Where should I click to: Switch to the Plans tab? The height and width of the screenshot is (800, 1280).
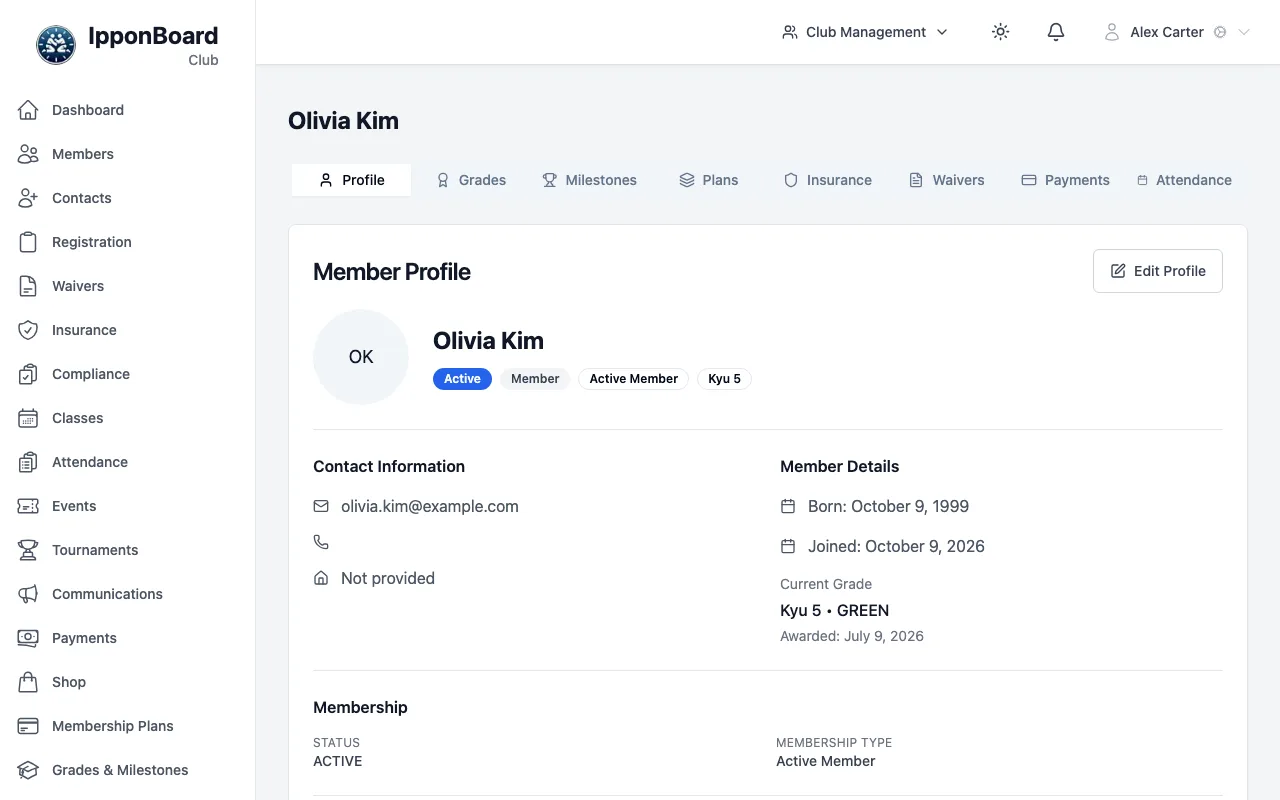coord(708,180)
